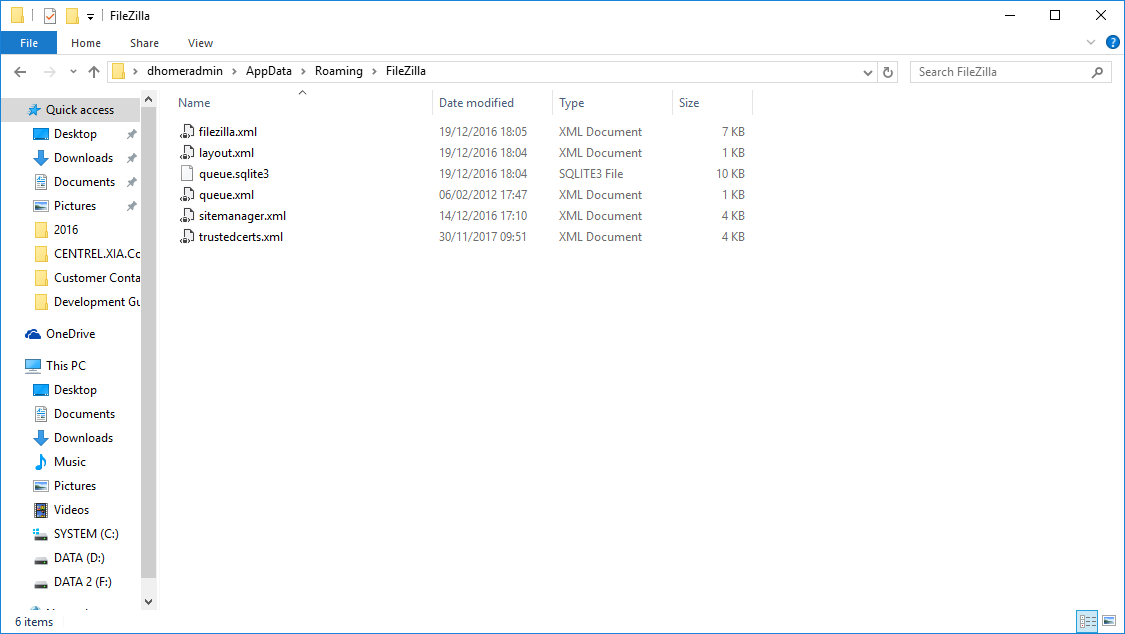The image size is (1125, 634).
Task: Switch to the Share ribbon tab
Action: tap(144, 43)
